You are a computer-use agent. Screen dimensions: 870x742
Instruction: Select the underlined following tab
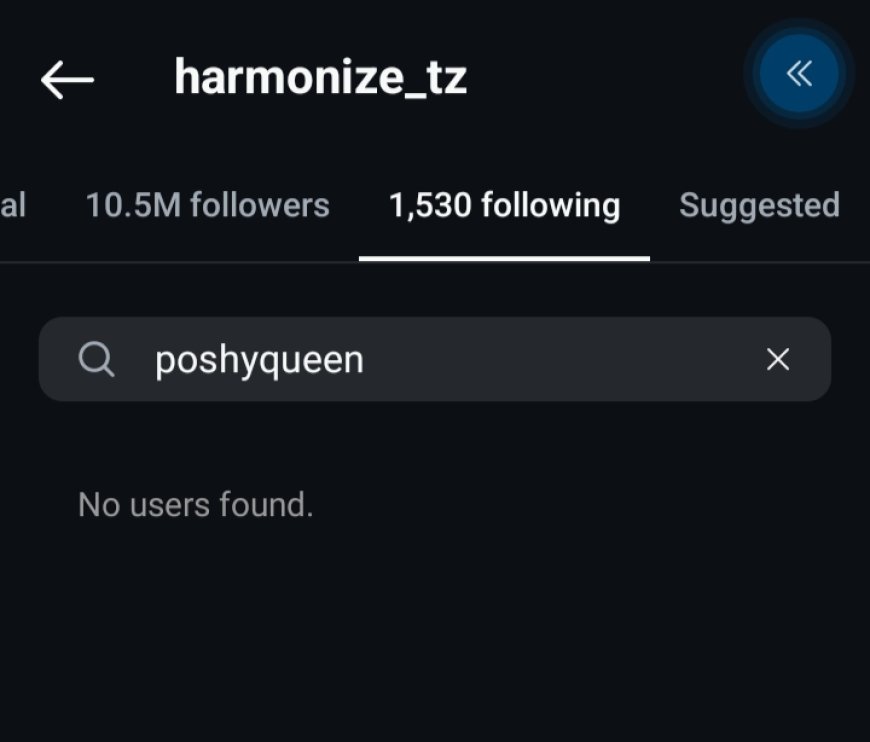click(x=504, y=206)
